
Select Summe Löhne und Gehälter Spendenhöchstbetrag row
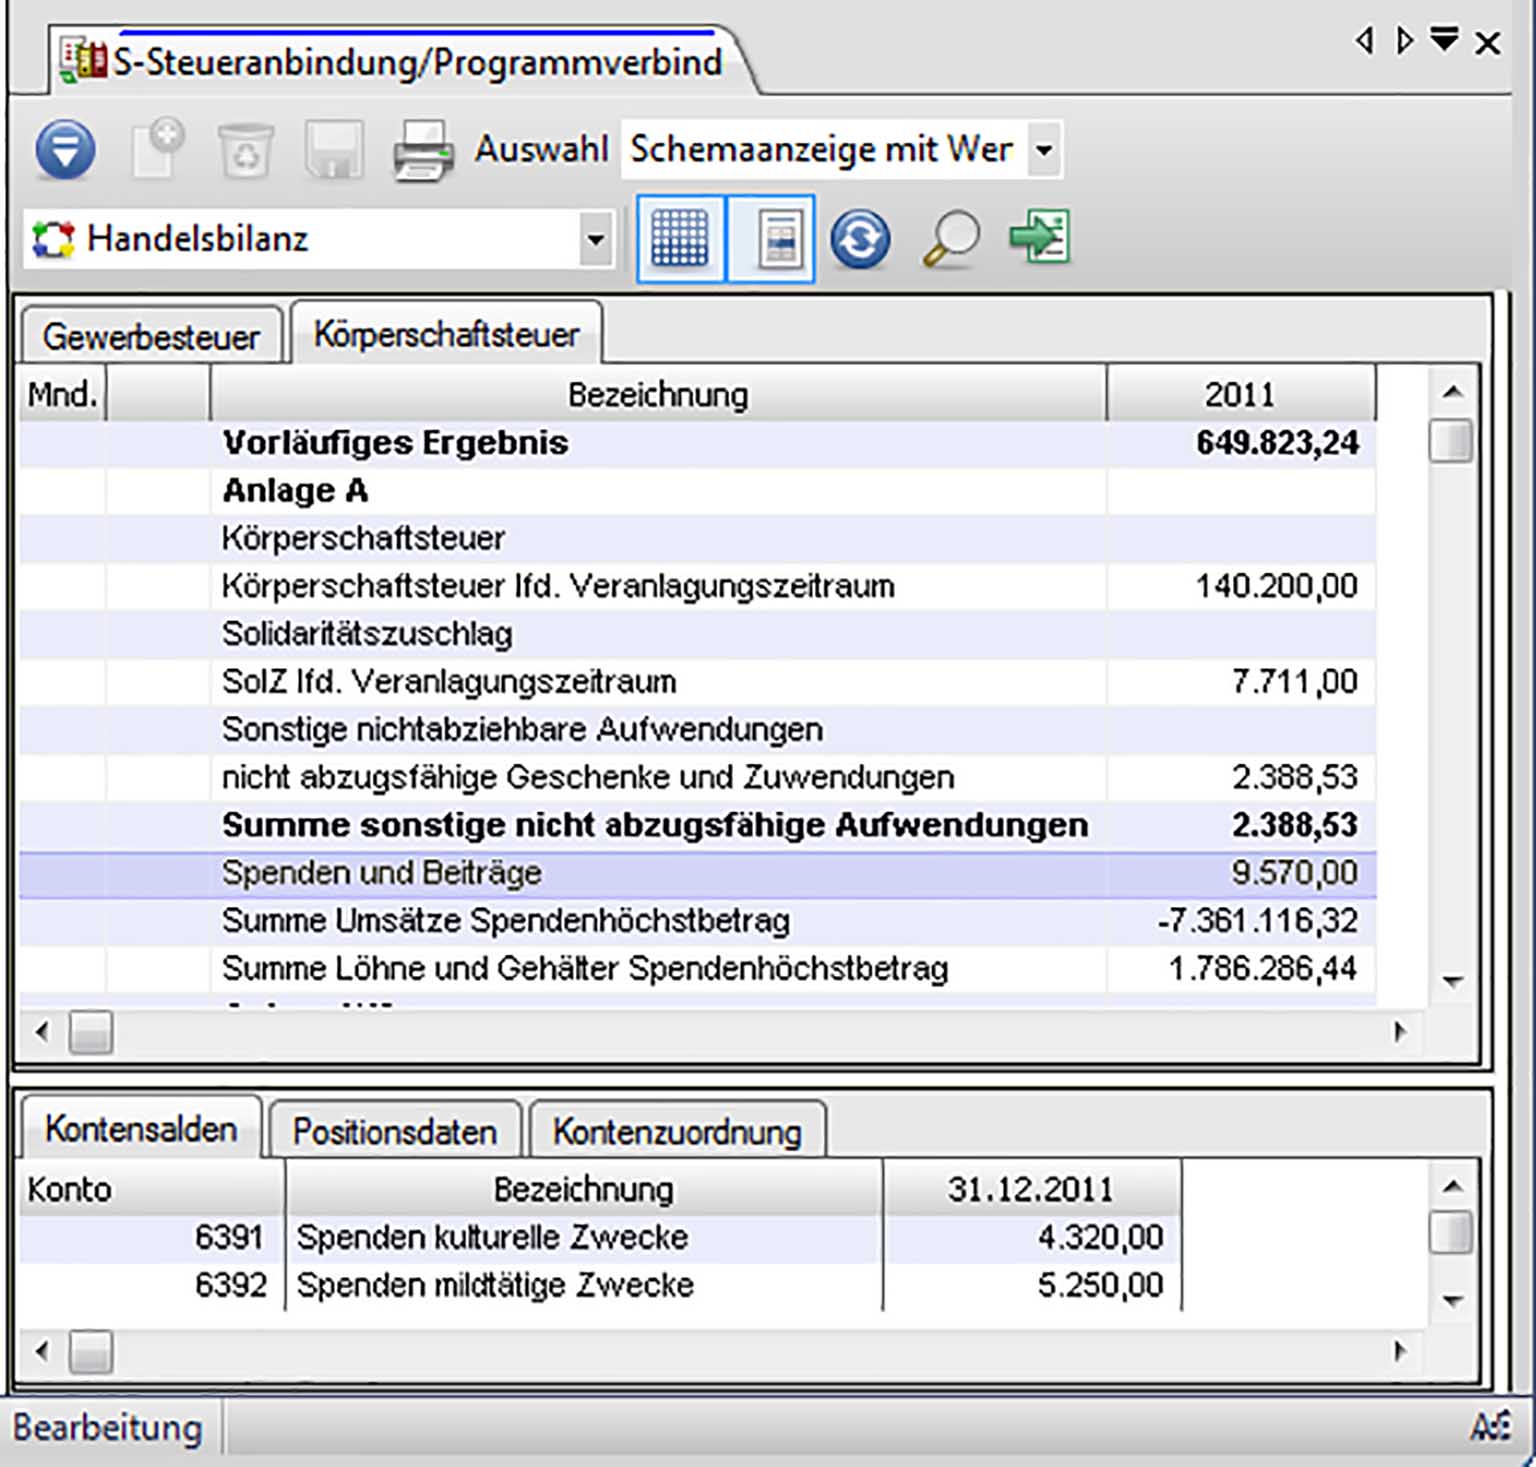[697, 969]
